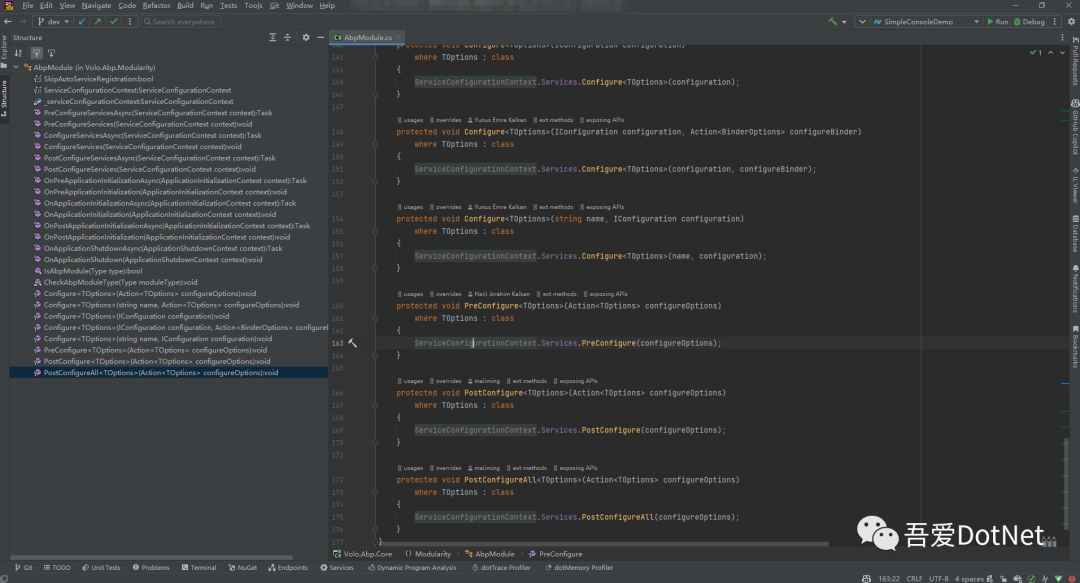Open the Notifications side tool window
The width and height of the screenshot is (1080, 583).
coord(1074,289)
